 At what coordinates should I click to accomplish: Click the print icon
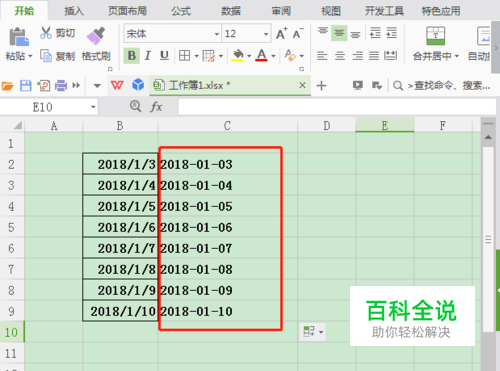pos(61,86)
